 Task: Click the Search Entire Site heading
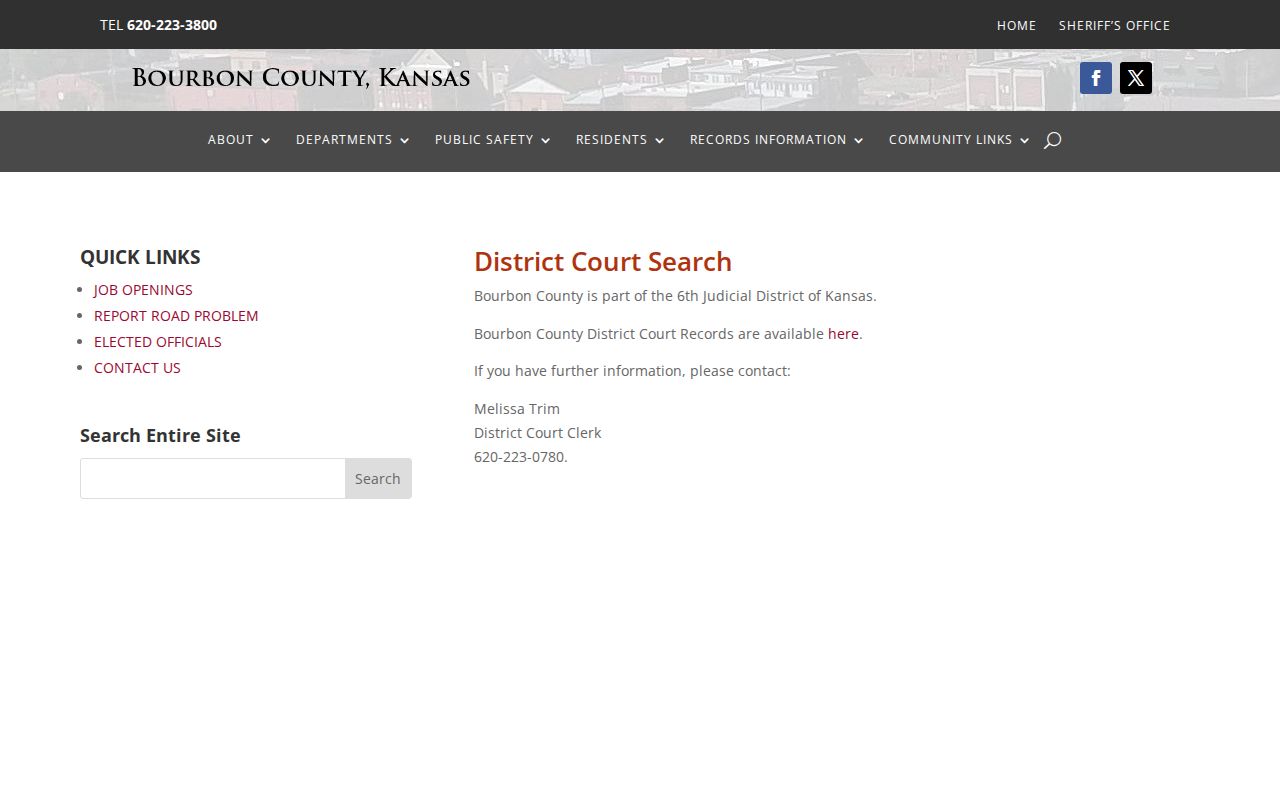[x=160, y=436]
